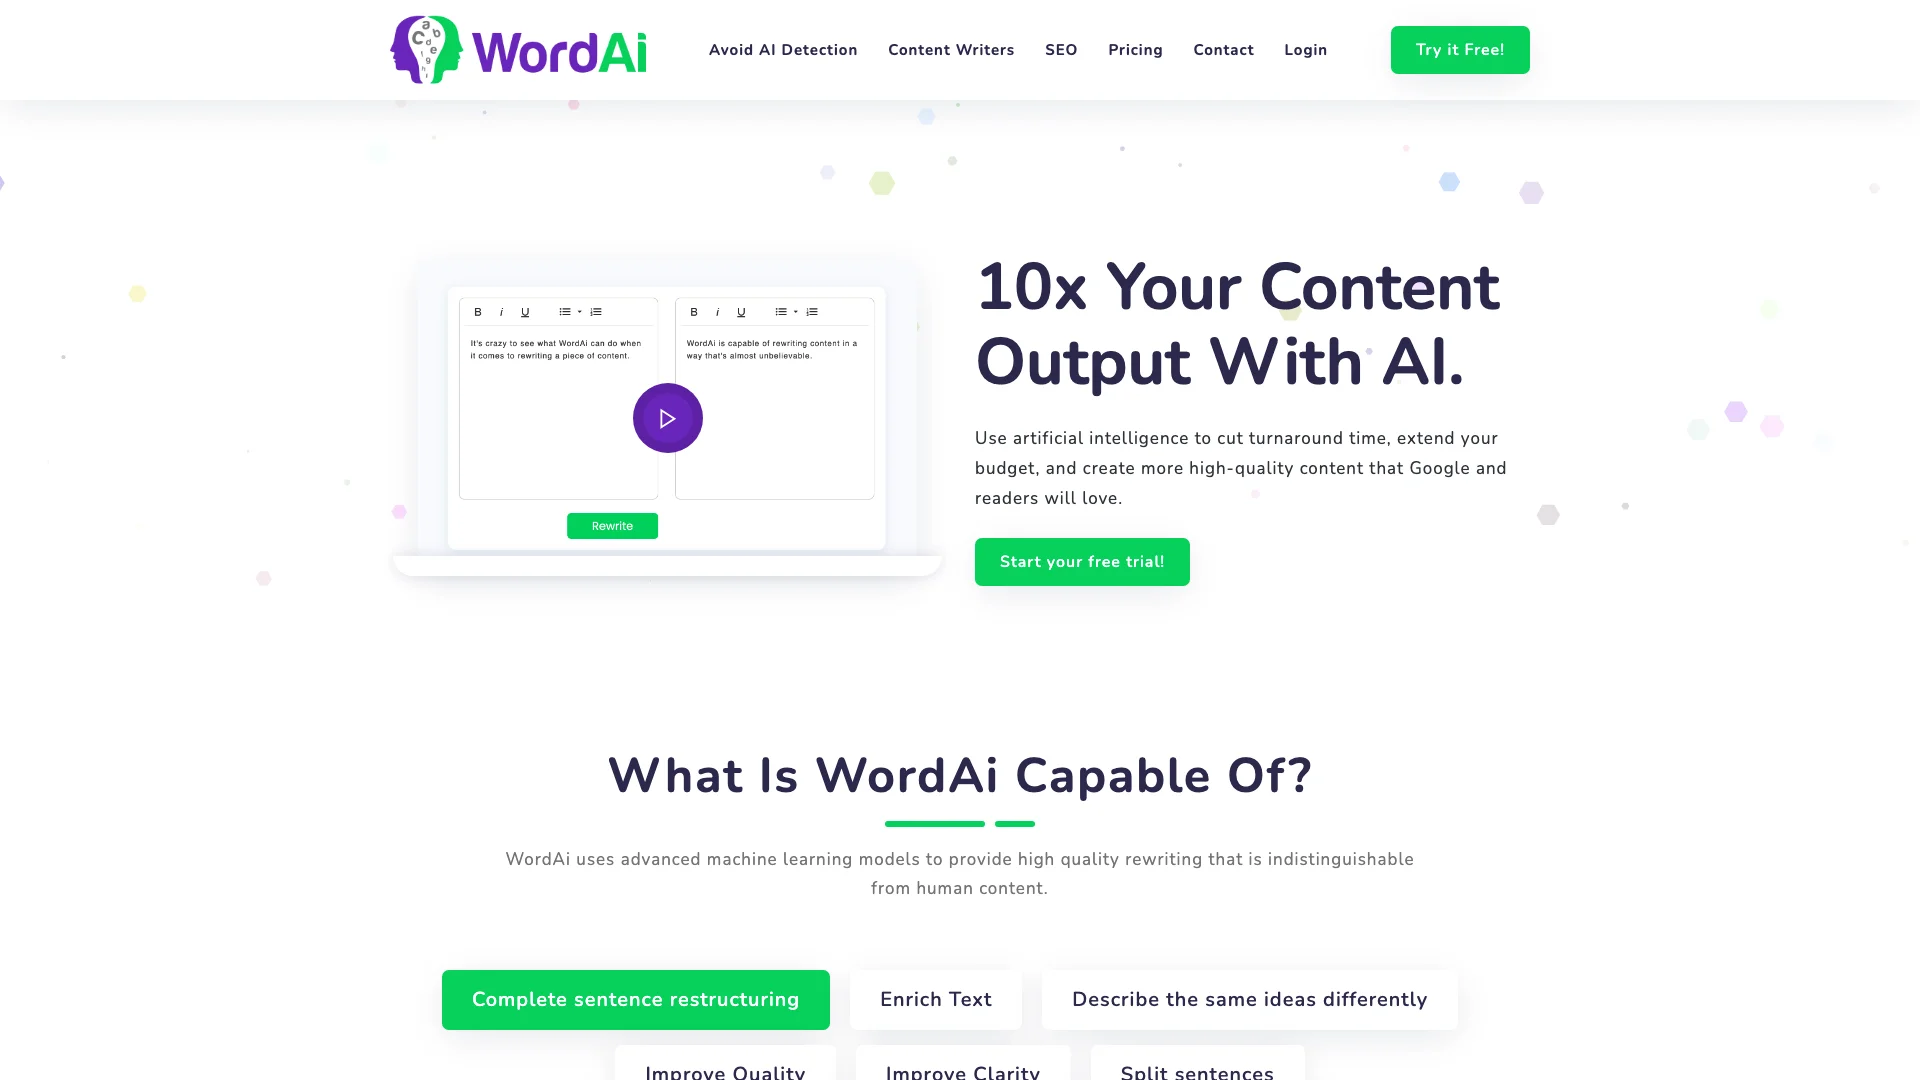Click the play button icon
The width and height of the screenshot is (1920, 1080).
click(x=667, y=418)
